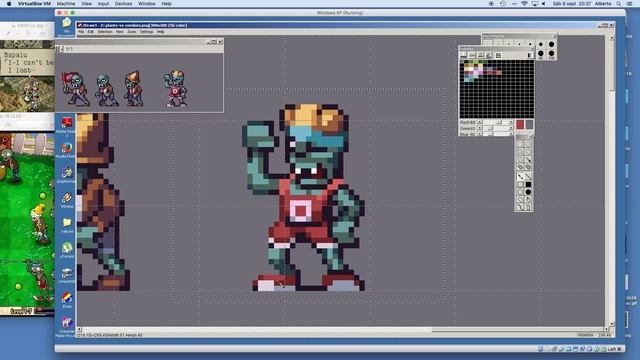Select the eyedropper tool in the toolbox
640x360 pixels.
[x=528, y=160]
